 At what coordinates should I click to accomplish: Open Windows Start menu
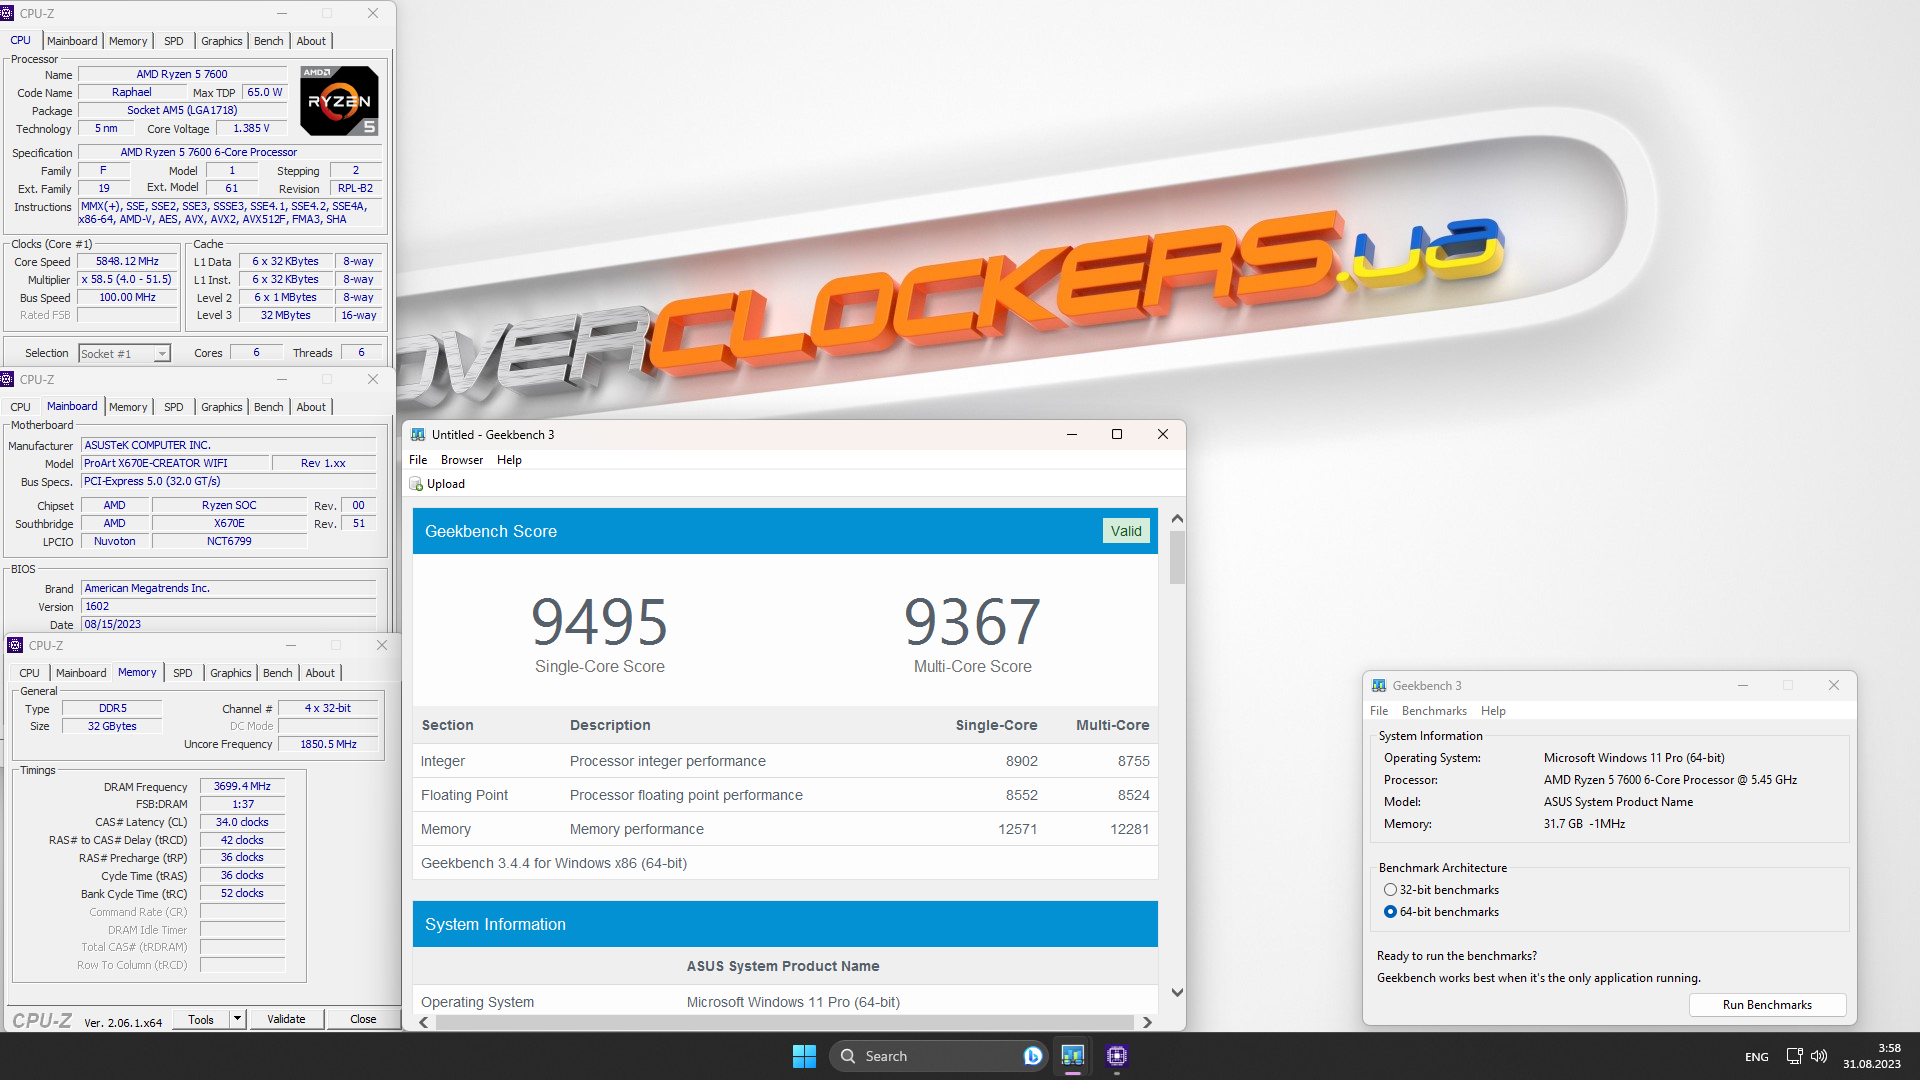[804, 1056]
